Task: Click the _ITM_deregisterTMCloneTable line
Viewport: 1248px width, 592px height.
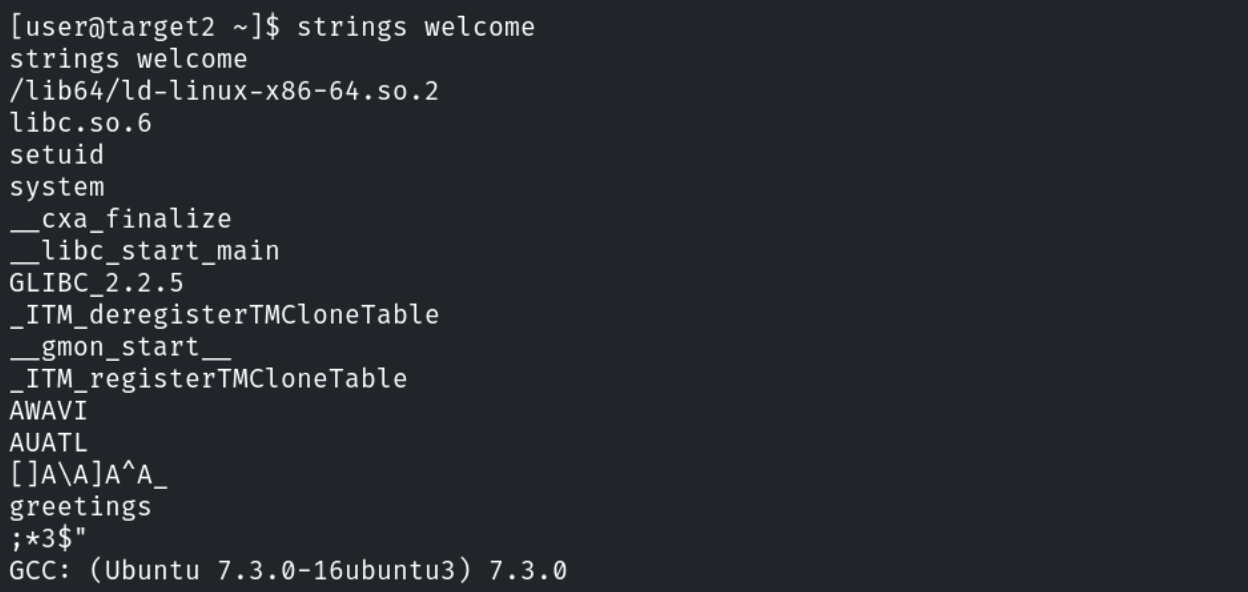Action: pyautogui.click(x=224, y=315)
